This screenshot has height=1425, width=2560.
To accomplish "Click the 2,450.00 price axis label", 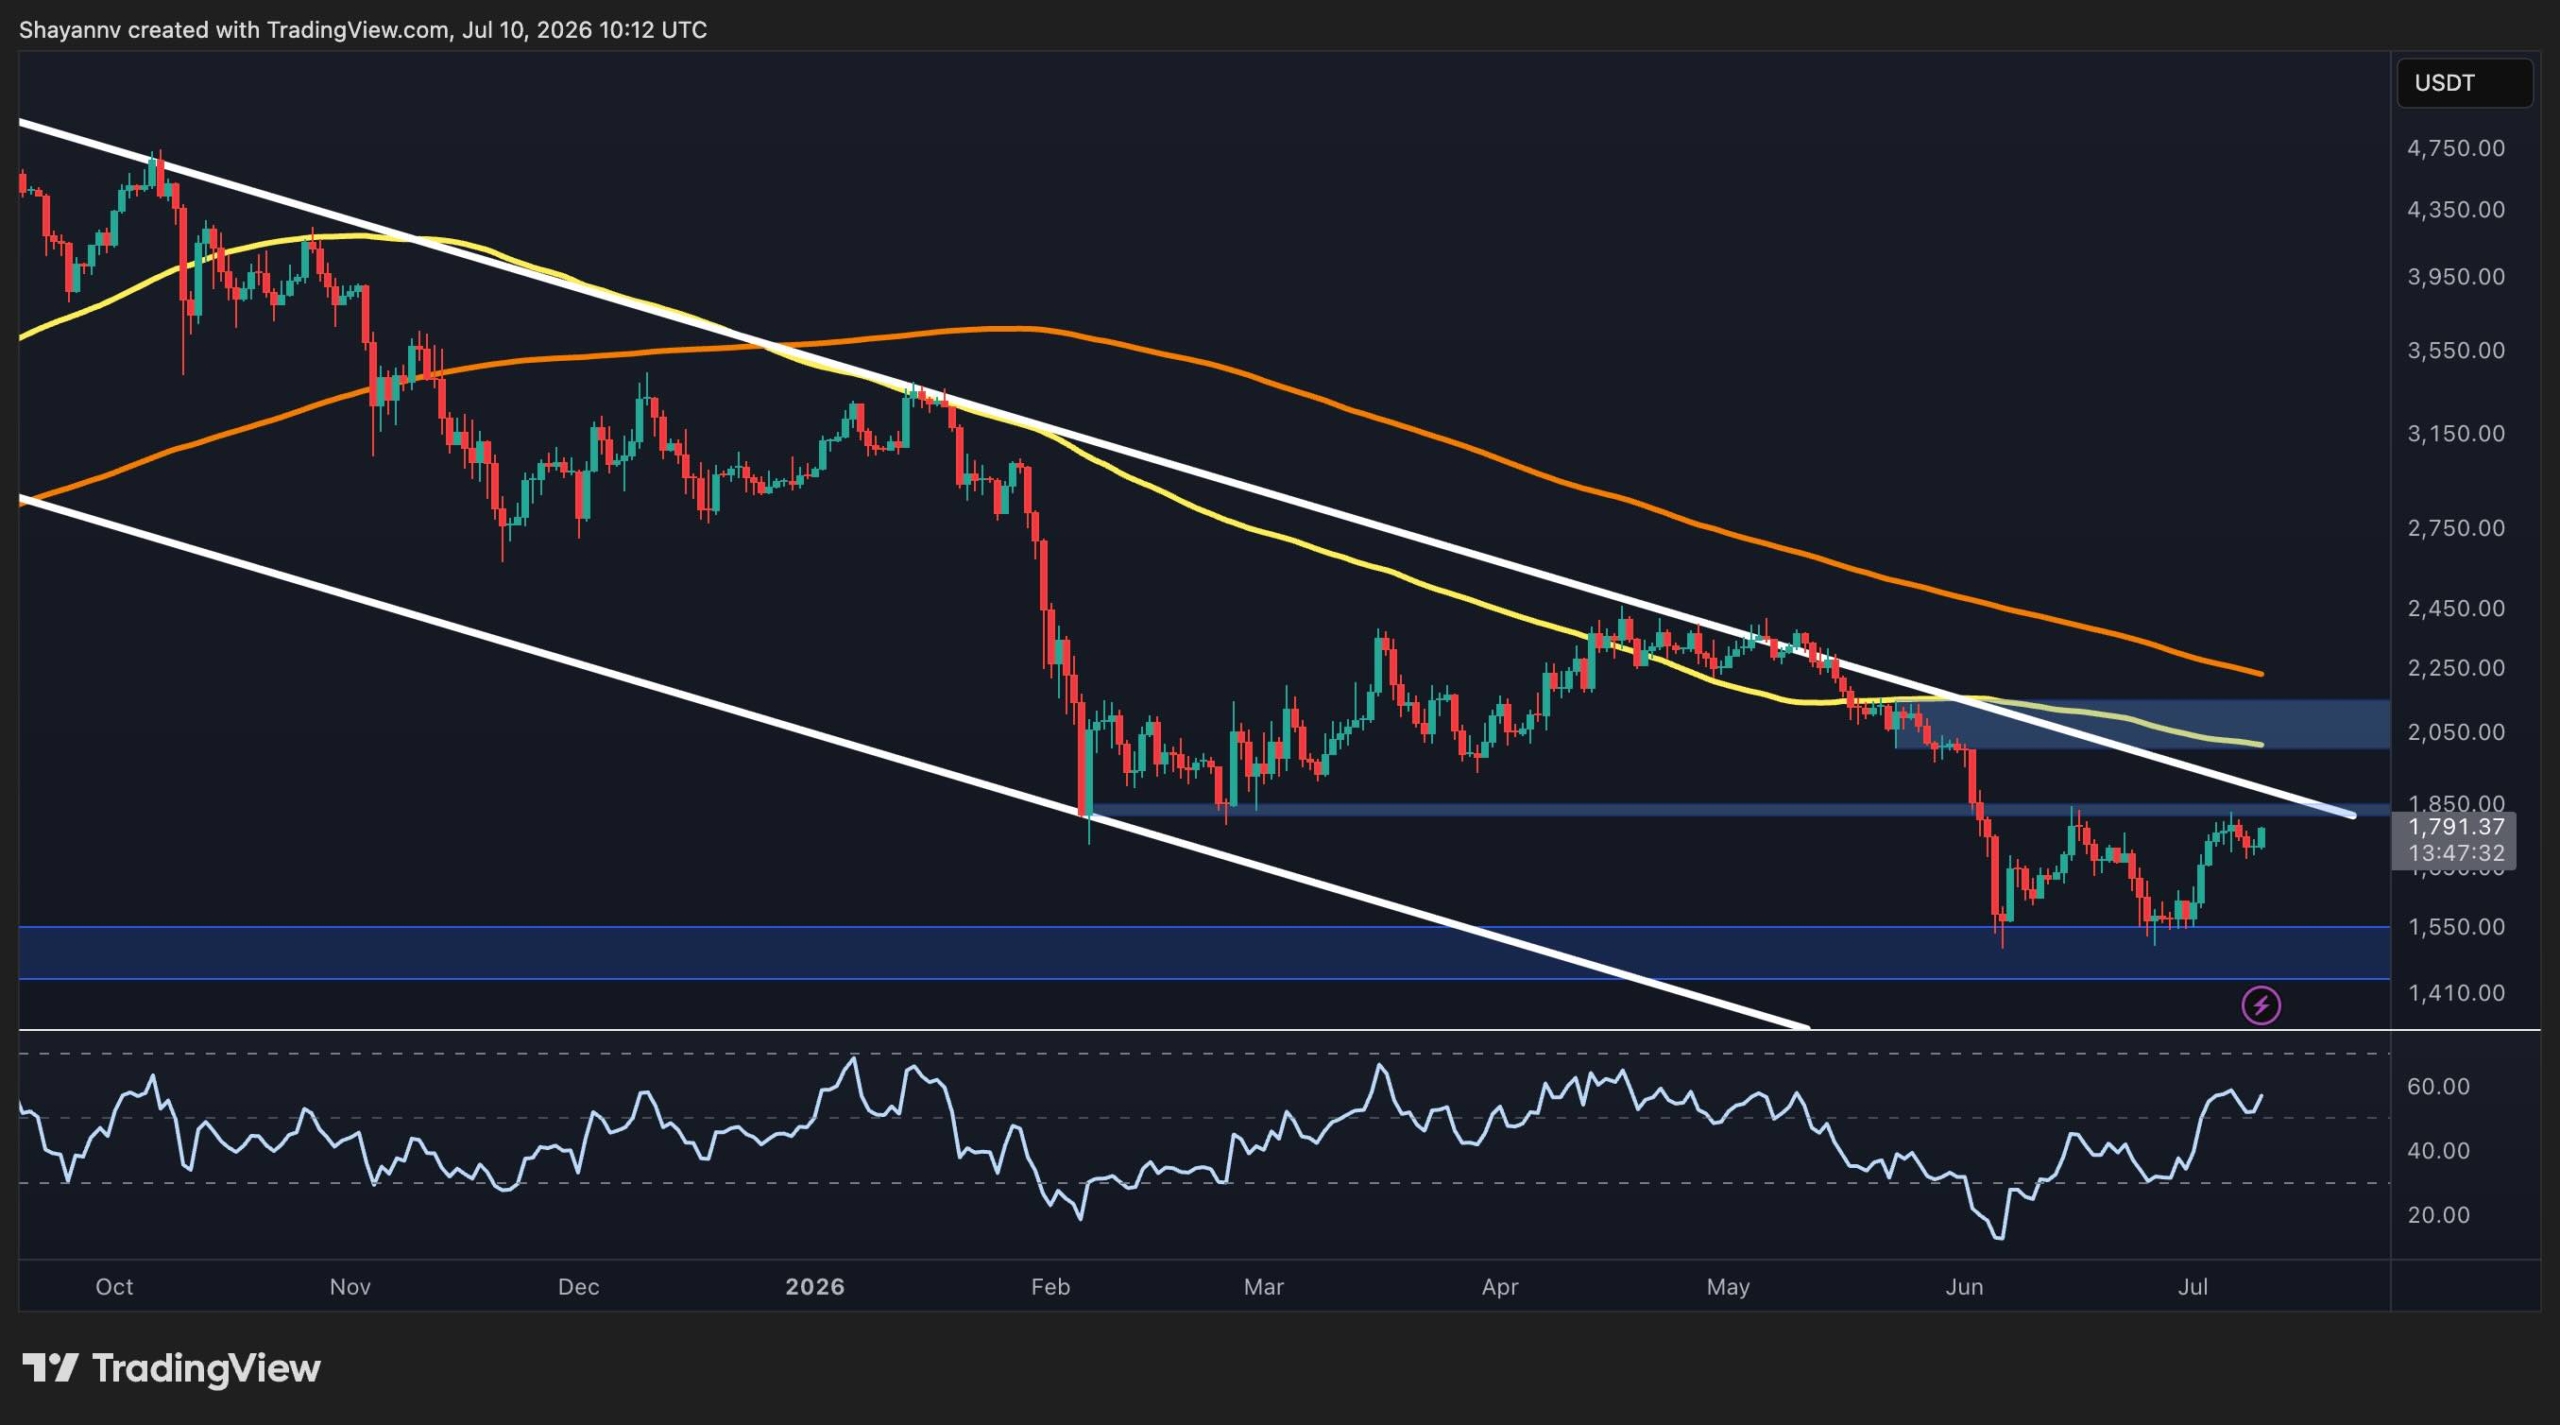I will (x=2456, y=609).
